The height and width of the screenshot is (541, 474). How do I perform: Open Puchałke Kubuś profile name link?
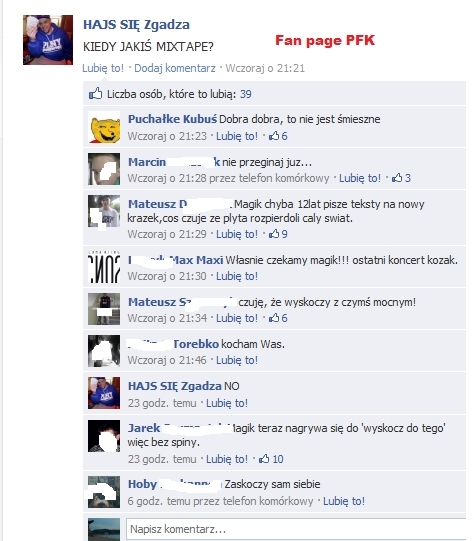[x=172, y=119]
